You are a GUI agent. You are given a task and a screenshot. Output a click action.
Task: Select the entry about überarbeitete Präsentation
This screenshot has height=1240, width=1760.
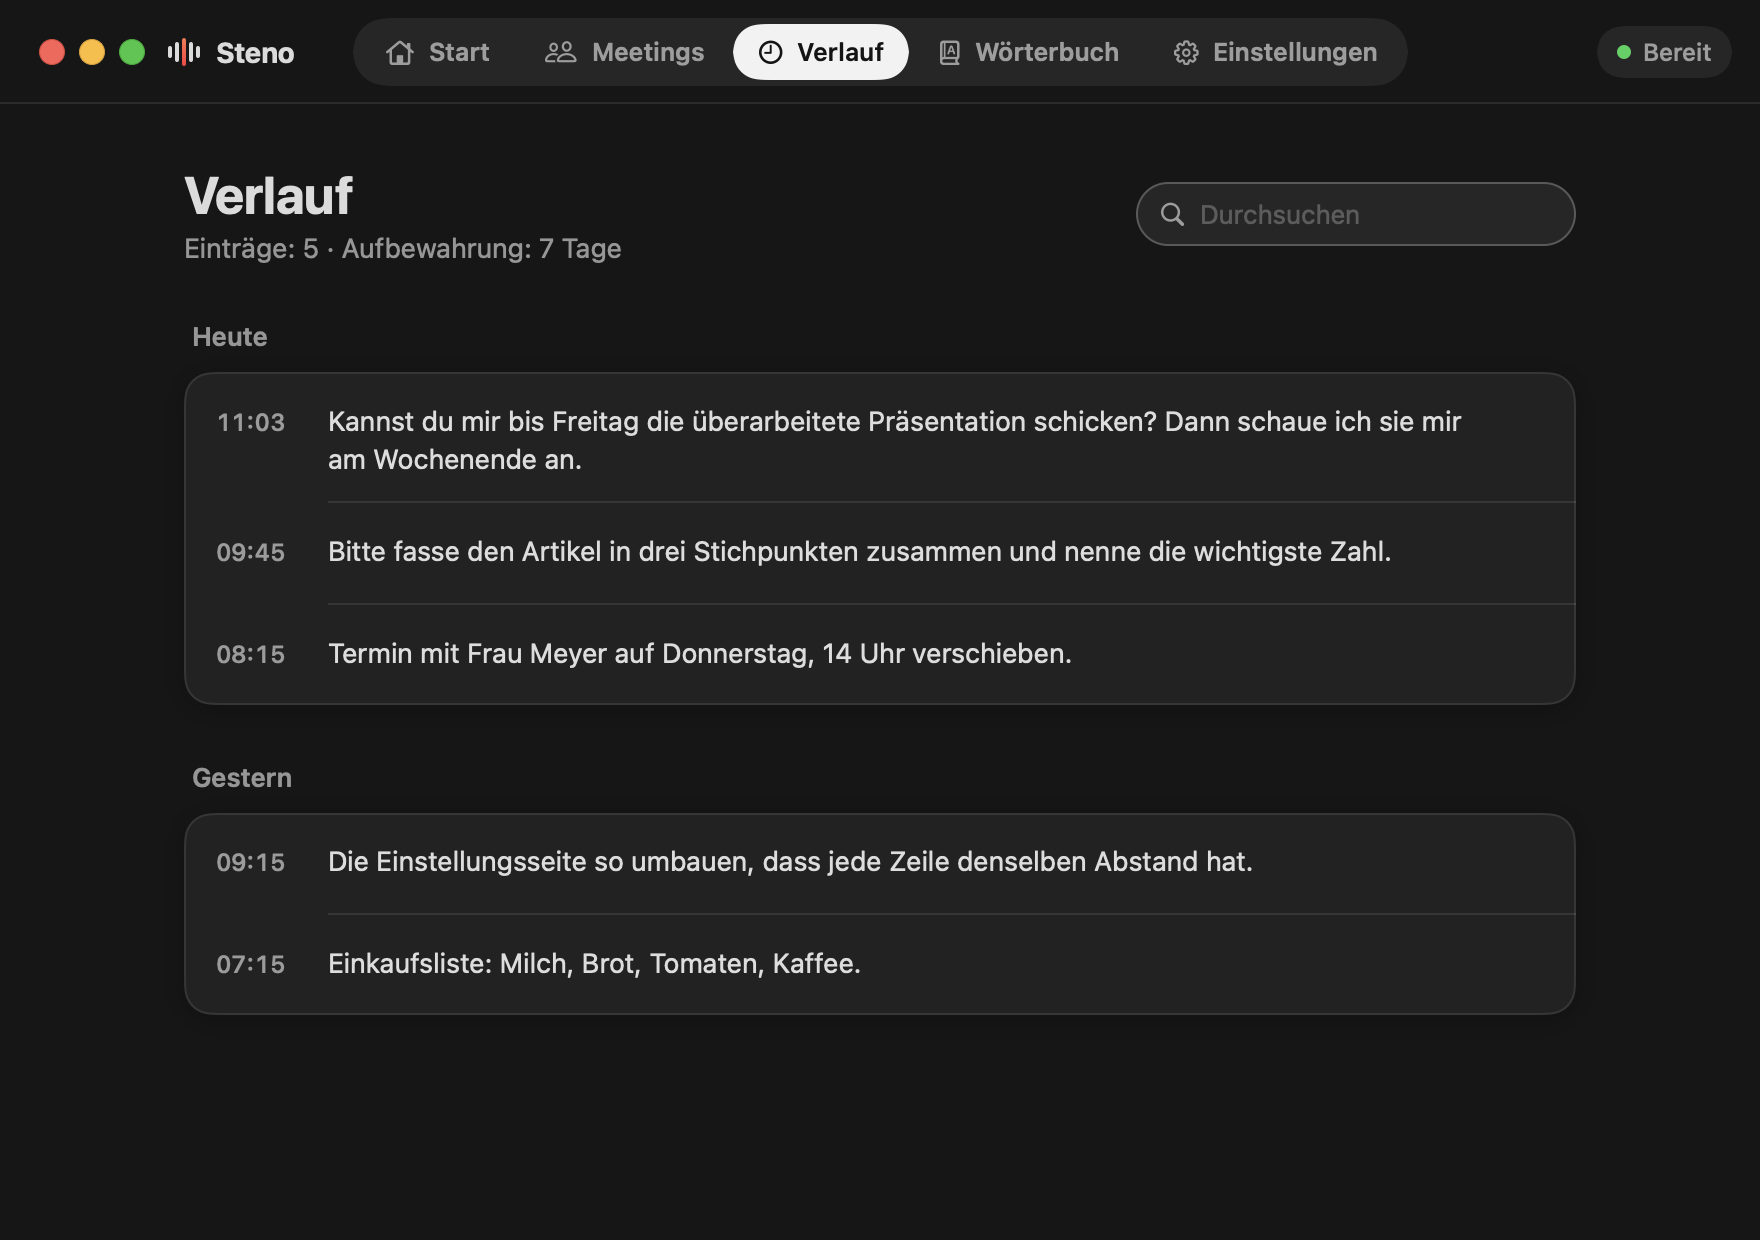(880, 439)
